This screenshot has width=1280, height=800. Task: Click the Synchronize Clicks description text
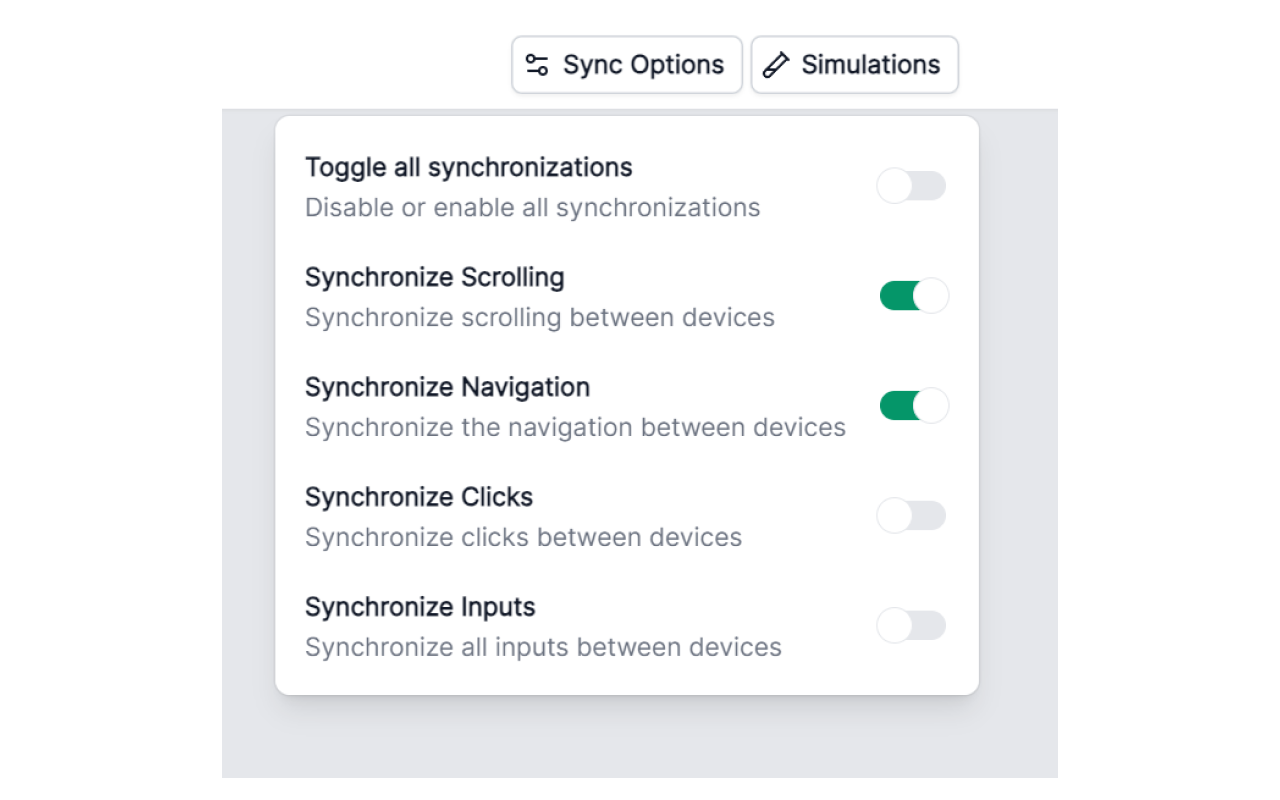click(x=524, y=537)
